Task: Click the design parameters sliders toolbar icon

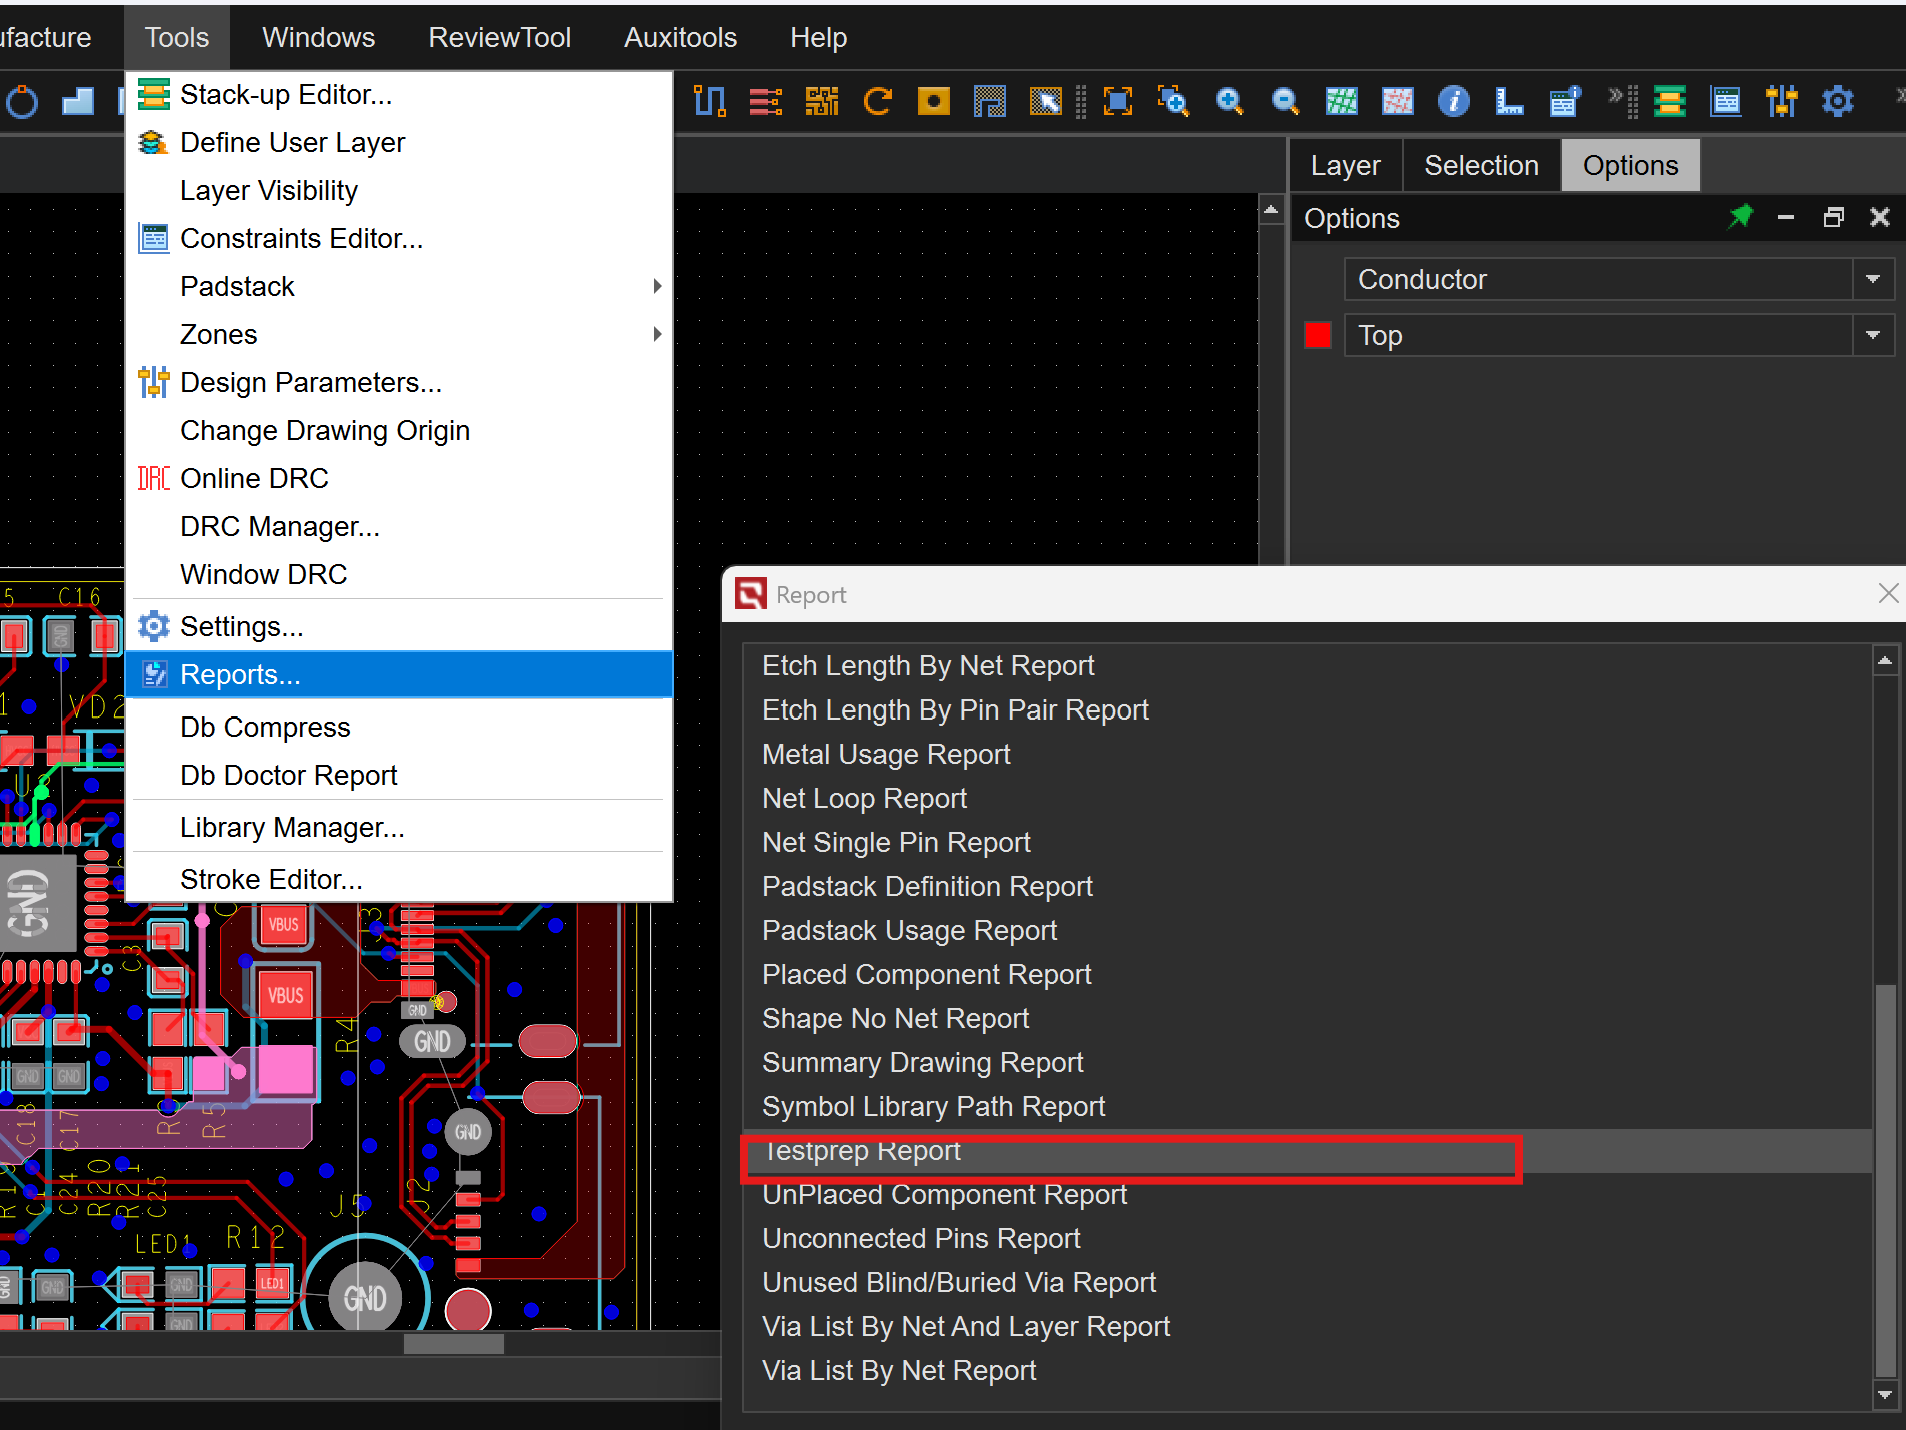Action: (1781, 101)
